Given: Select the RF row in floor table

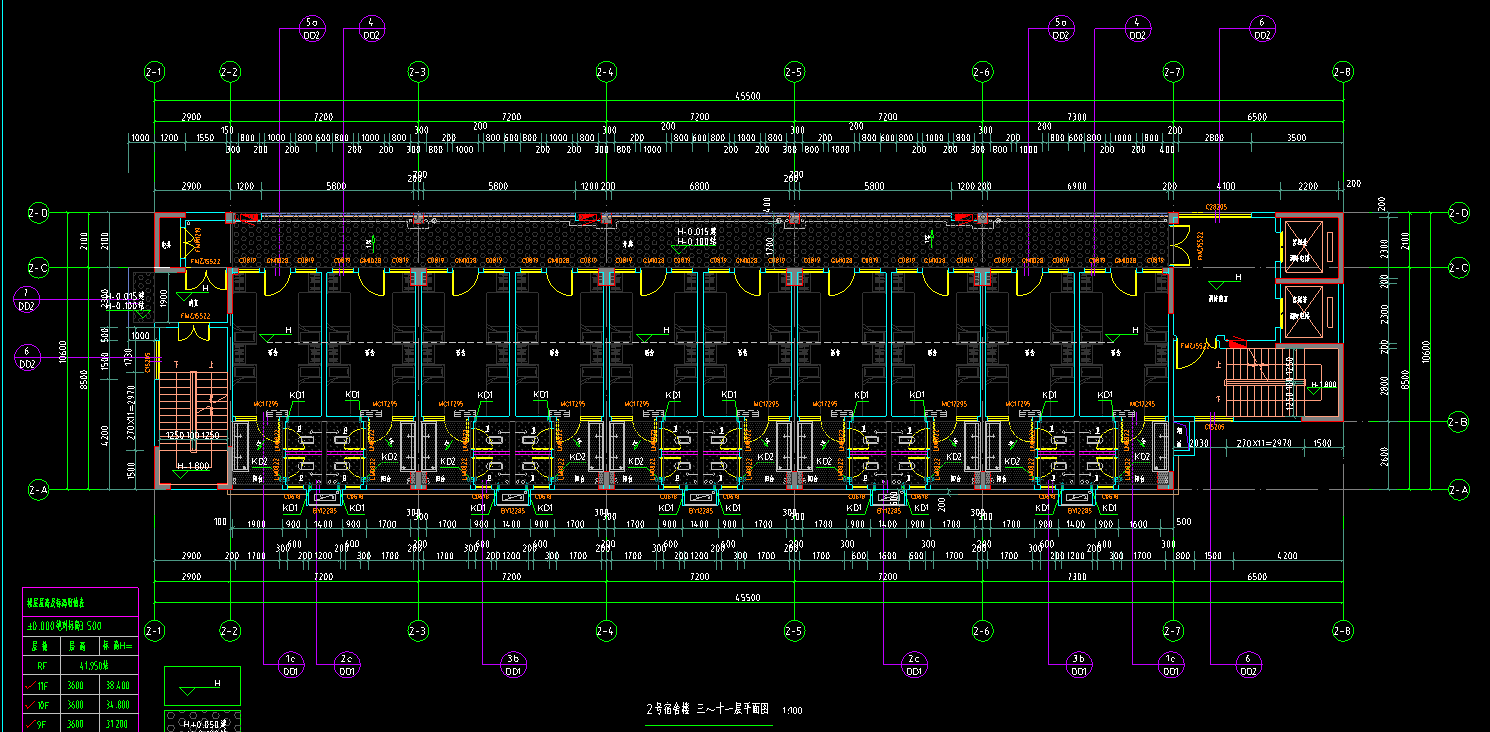Looking at the screenshot, I should tap(80, 663).
